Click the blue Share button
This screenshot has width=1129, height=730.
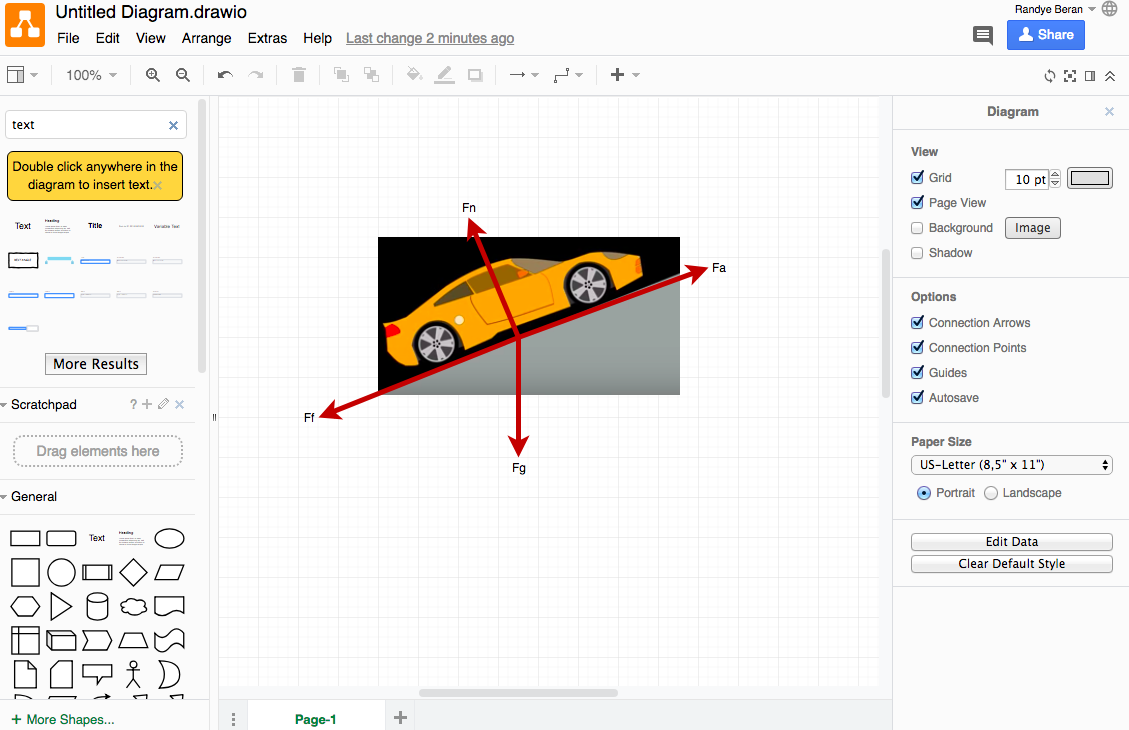click(1045, 35)
